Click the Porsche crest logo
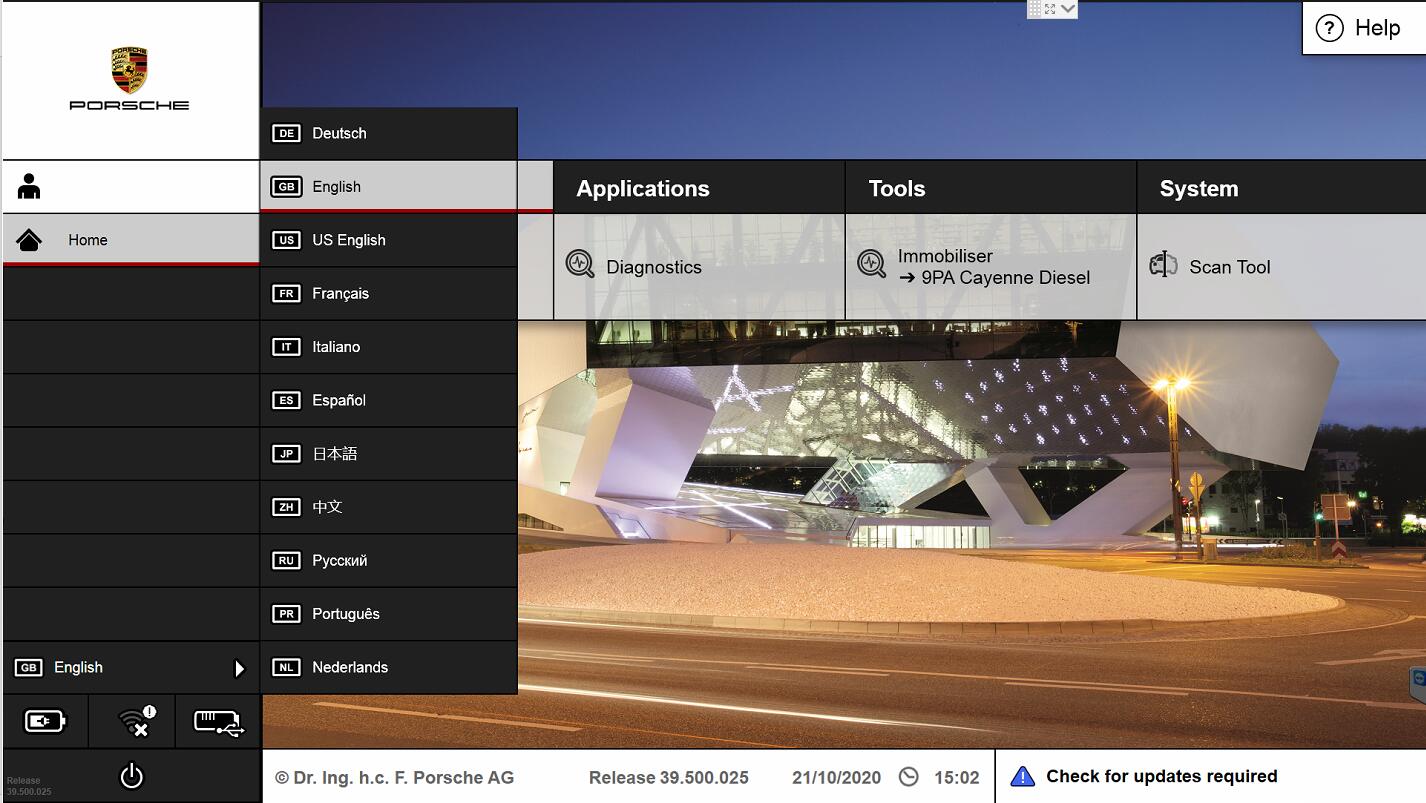 (129, 70)
